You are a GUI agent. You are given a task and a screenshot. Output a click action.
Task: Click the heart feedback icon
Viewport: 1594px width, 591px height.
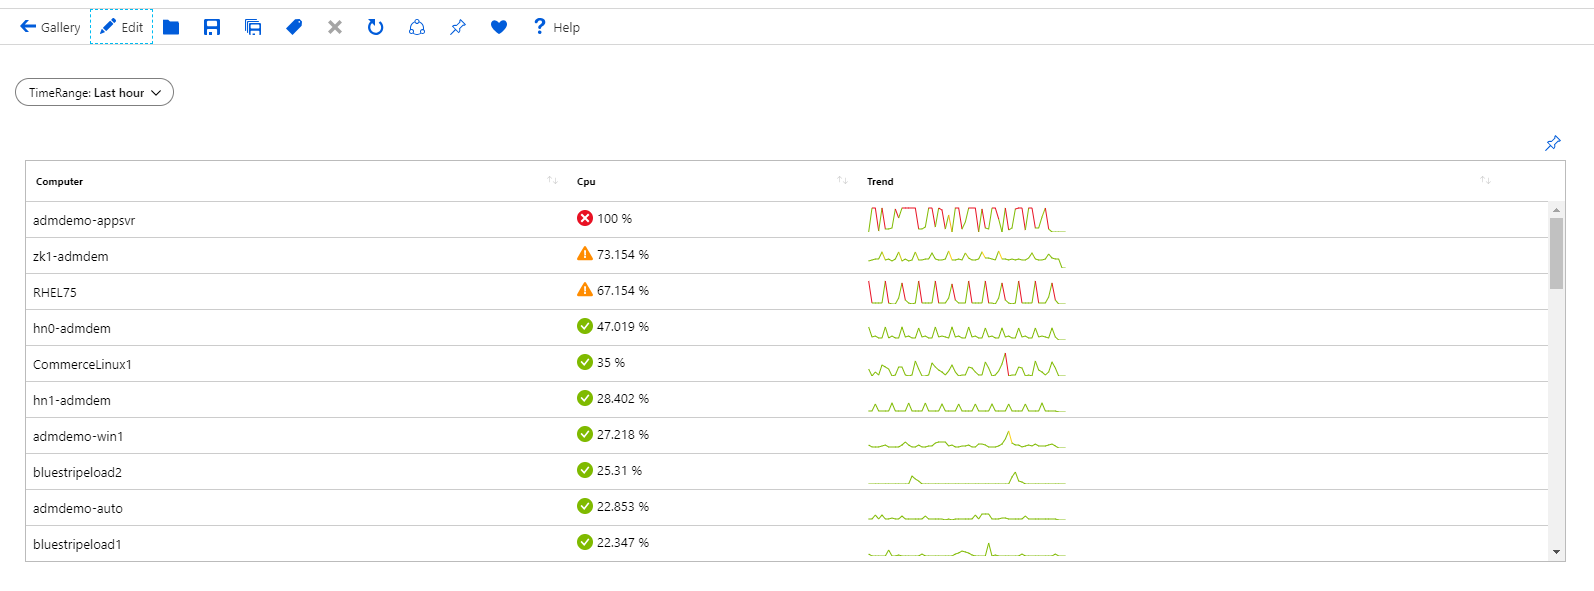coord(499,27)
